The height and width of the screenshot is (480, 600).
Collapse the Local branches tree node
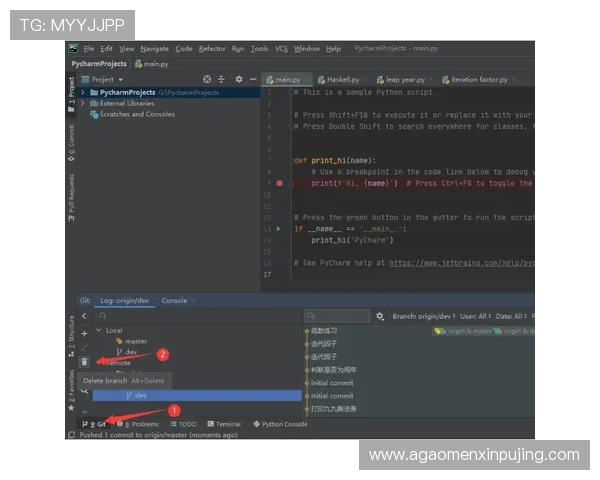tap(98, 330)
